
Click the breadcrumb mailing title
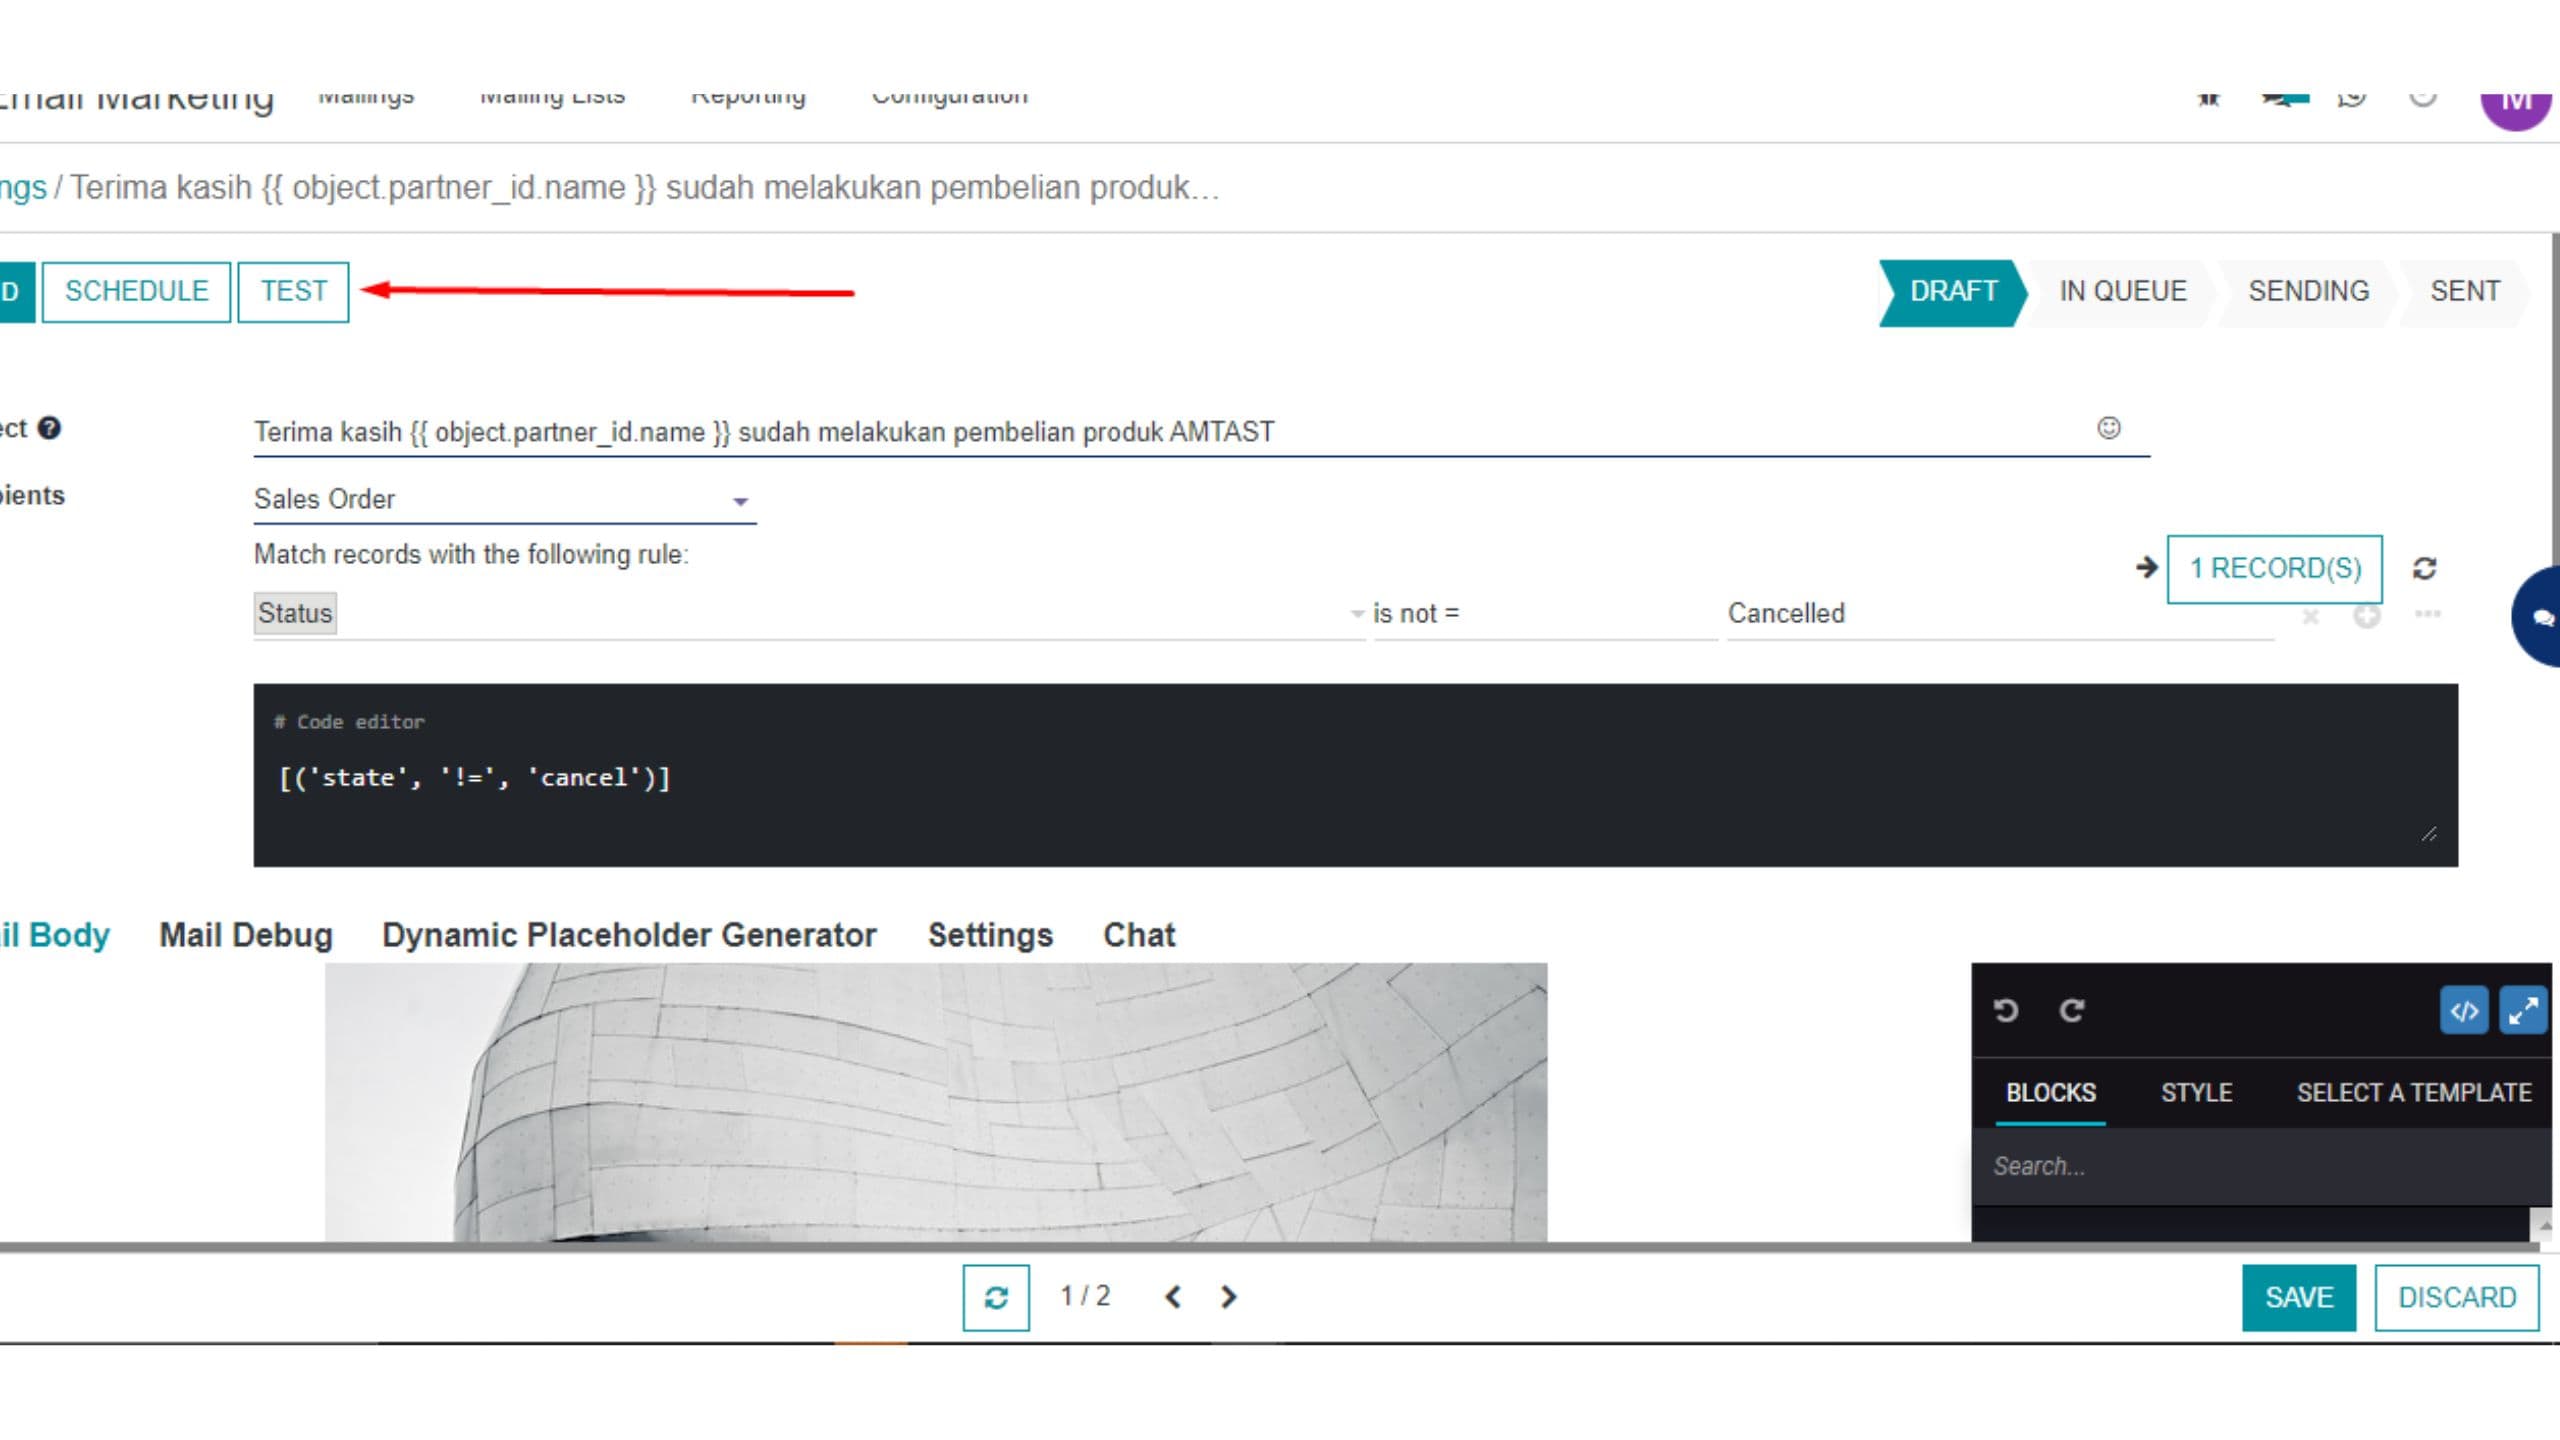pos(644,187)
